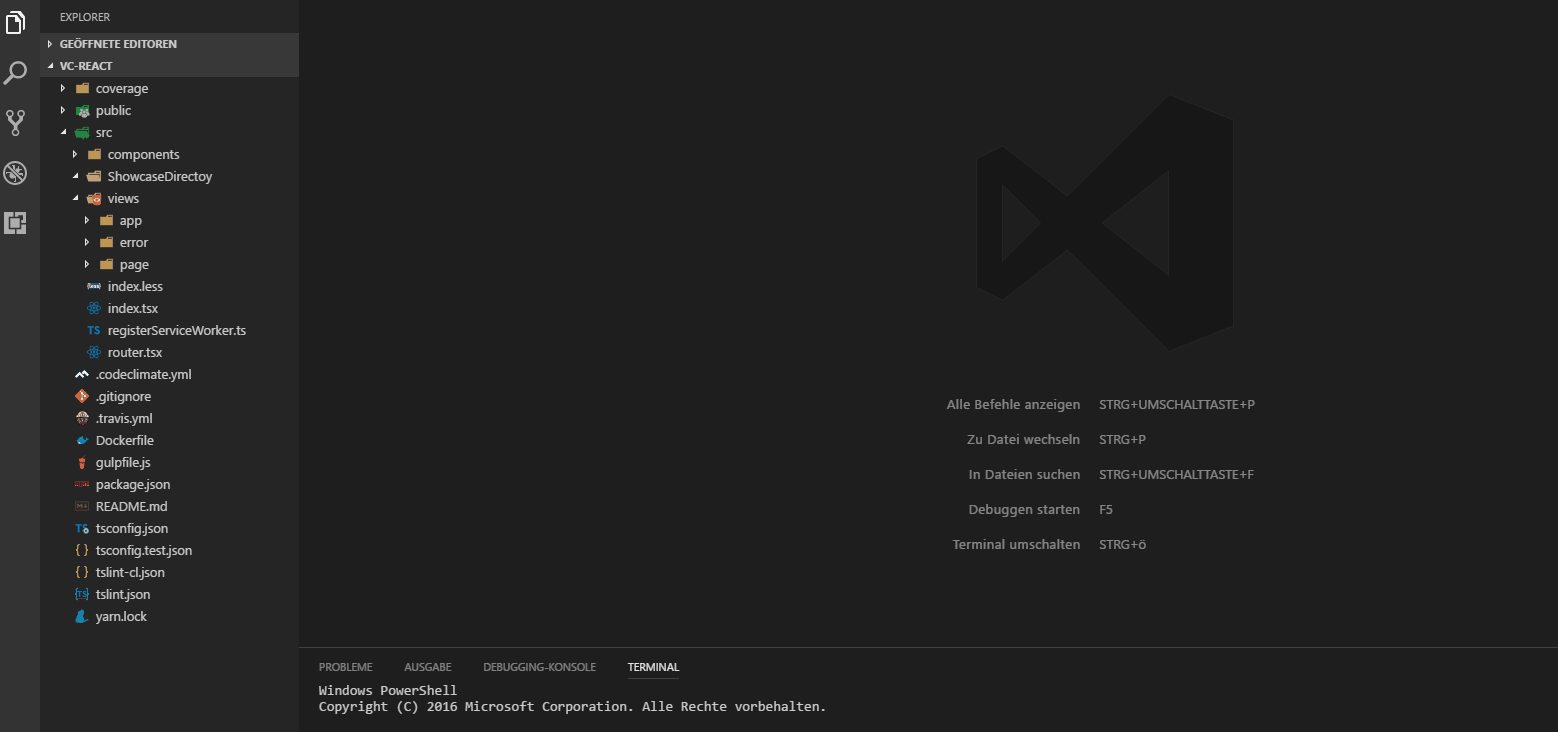Collapse the ShowcaseDirectoy folder arrow
Image resolution: width=1558 pixels, height=732 pixels.
tap(74, 176)
